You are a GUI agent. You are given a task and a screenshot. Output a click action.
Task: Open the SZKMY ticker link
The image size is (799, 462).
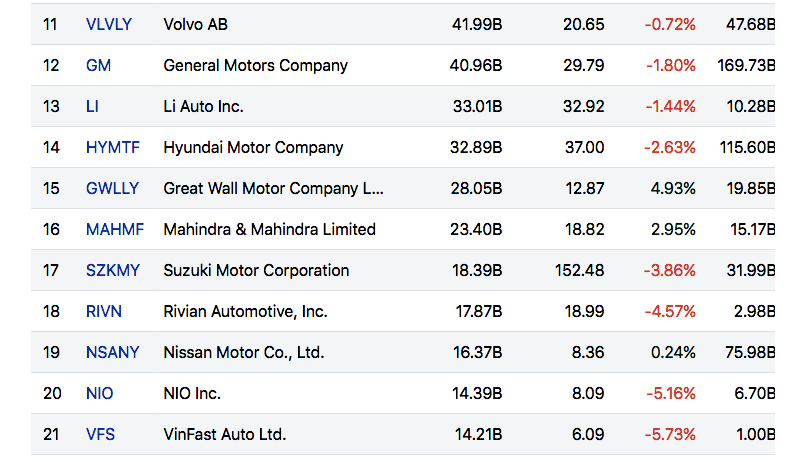point(113,270)
